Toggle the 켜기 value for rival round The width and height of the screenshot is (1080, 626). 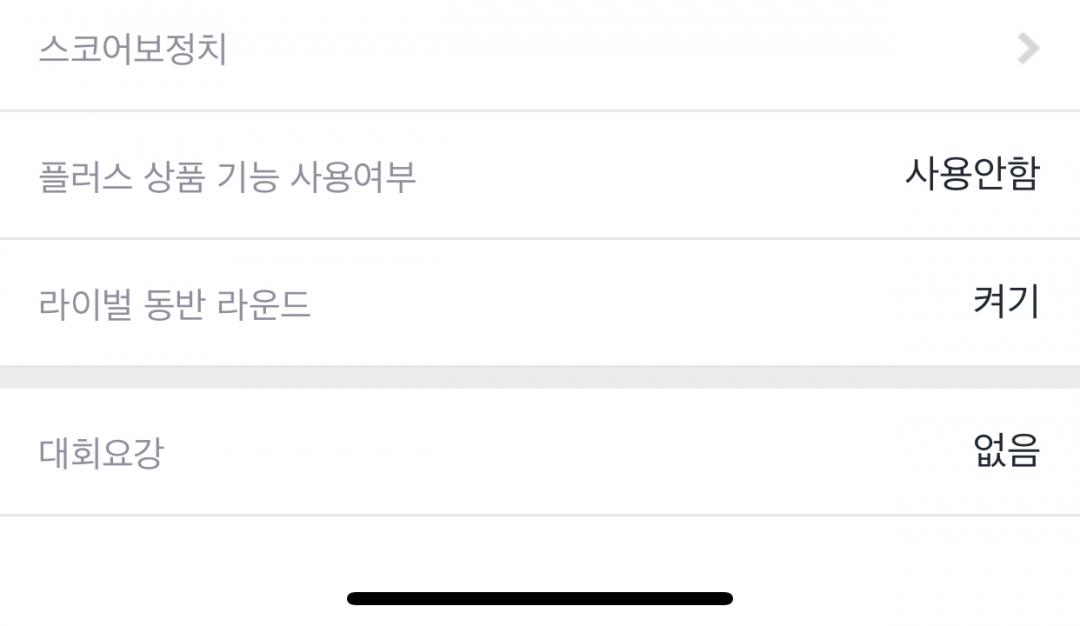point(1006,301)
